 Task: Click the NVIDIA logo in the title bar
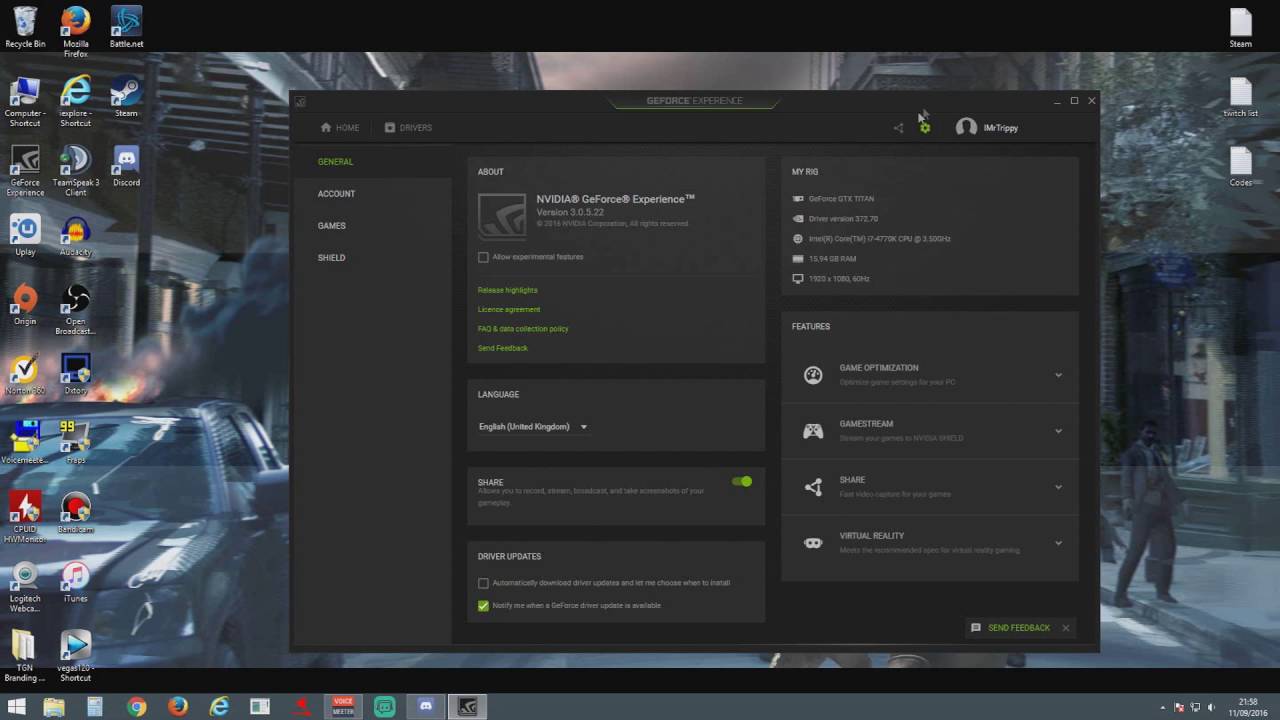point(300,101)
